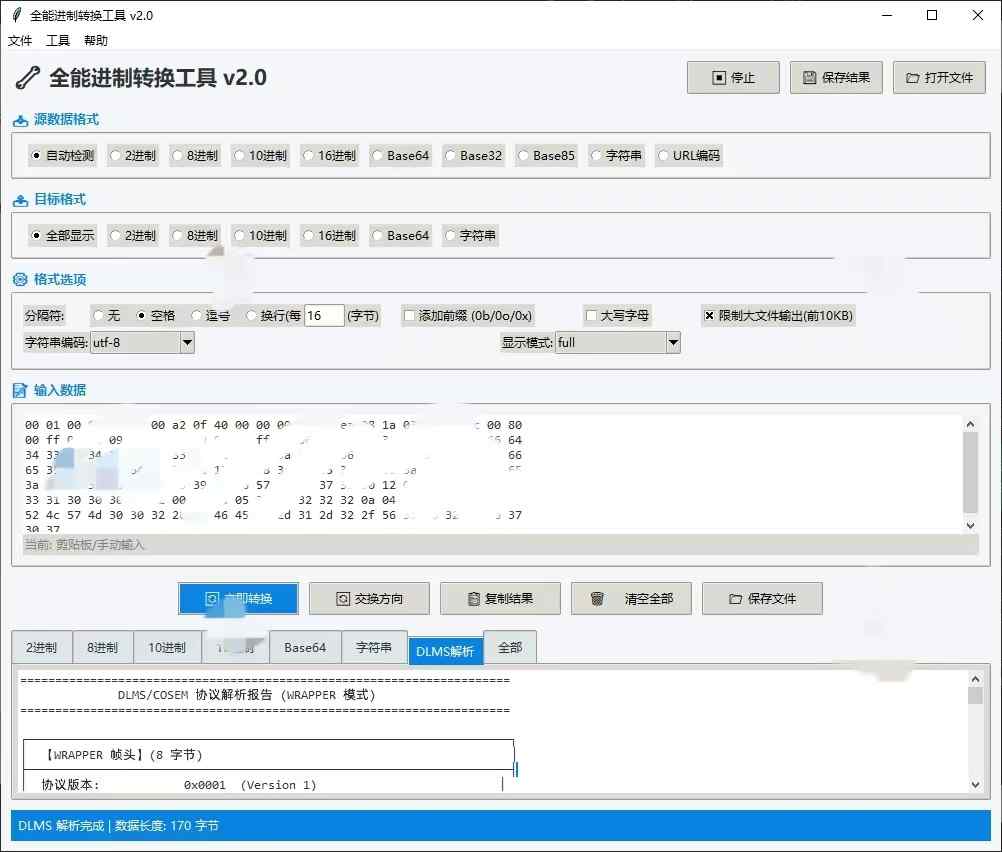Open the 文件 menu
Viewport: 1002px width, 852px height.
[x=20, y=40]
